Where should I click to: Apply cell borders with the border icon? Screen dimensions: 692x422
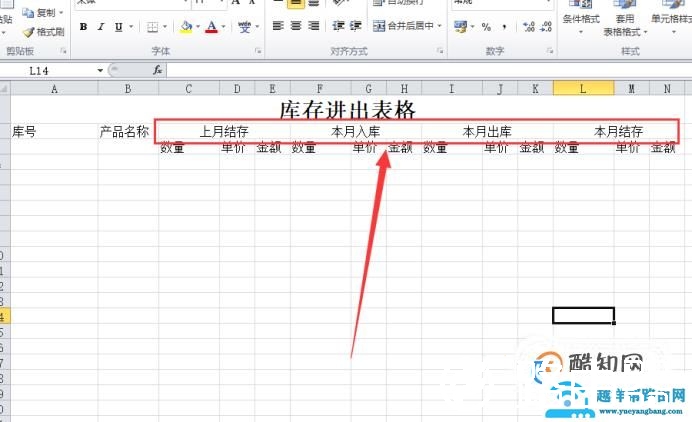coord(152,27)
